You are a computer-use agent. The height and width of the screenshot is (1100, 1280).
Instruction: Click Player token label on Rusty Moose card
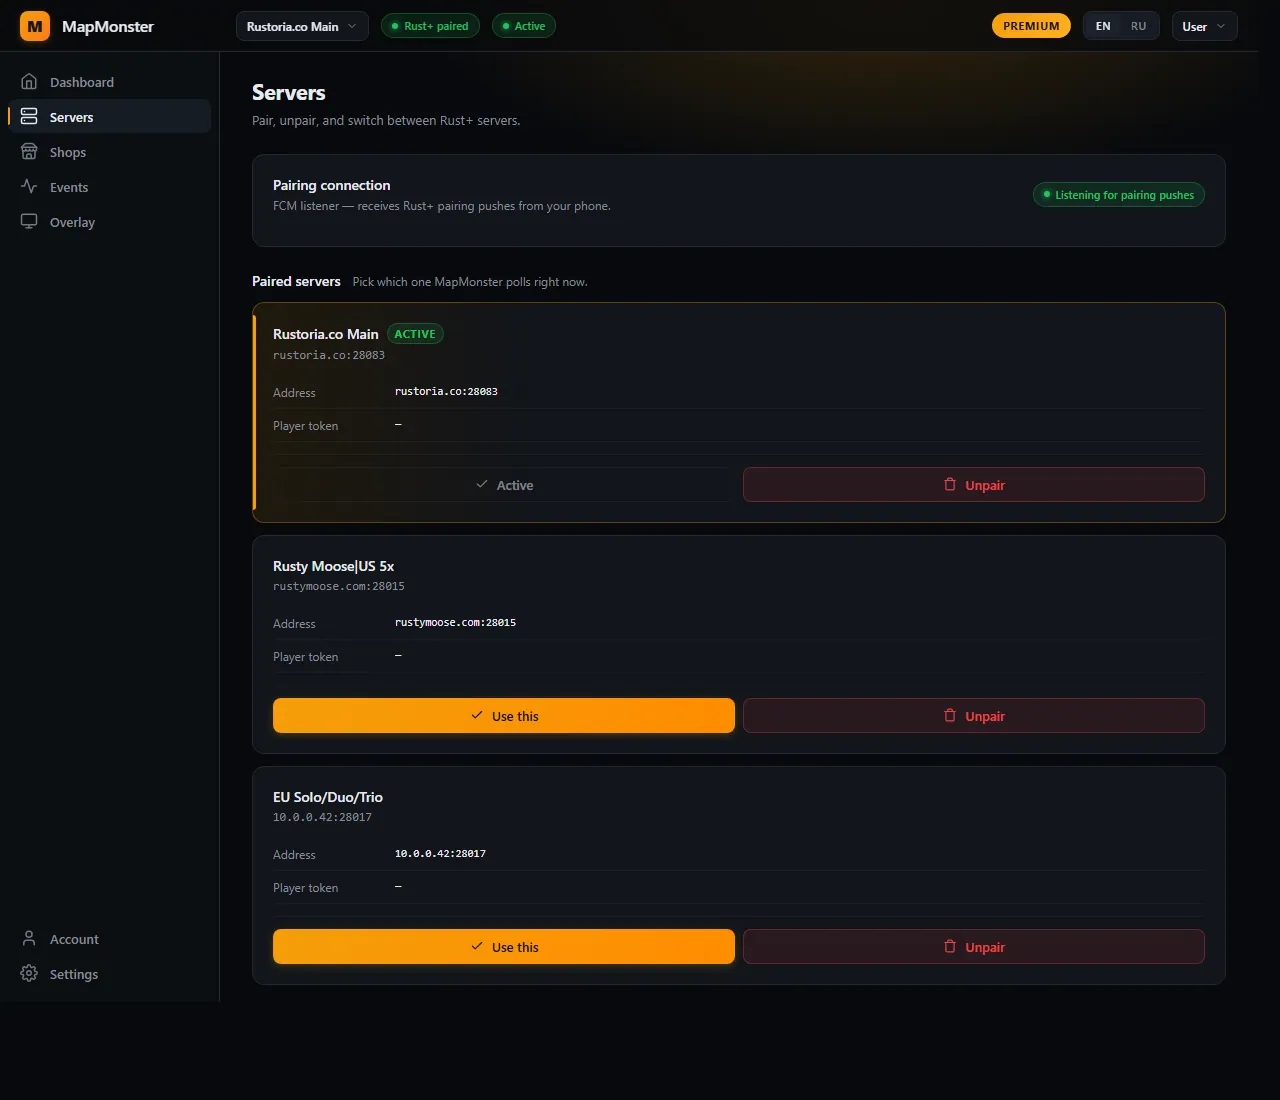tap(306, 657)
